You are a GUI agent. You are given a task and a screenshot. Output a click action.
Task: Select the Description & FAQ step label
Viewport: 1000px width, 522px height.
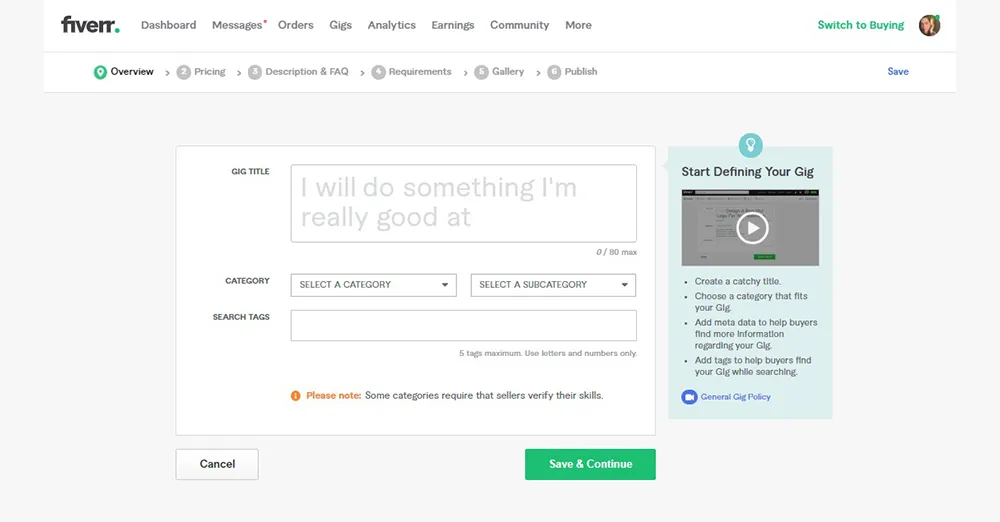307,71
